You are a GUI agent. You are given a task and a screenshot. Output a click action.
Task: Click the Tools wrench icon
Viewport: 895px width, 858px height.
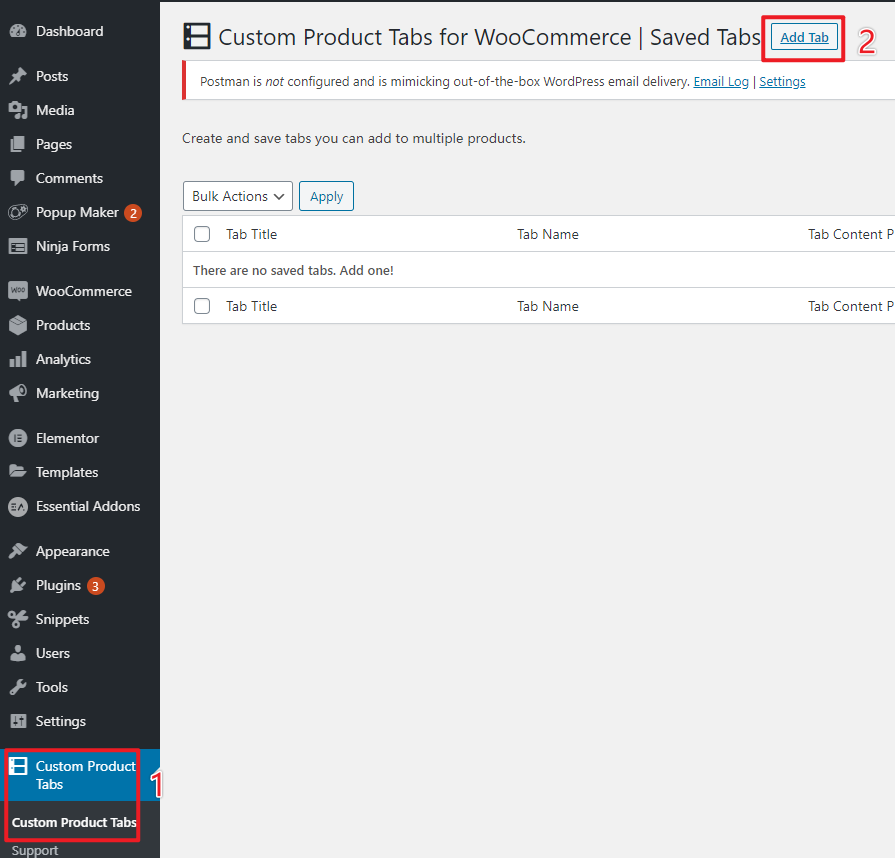[18, 687]
